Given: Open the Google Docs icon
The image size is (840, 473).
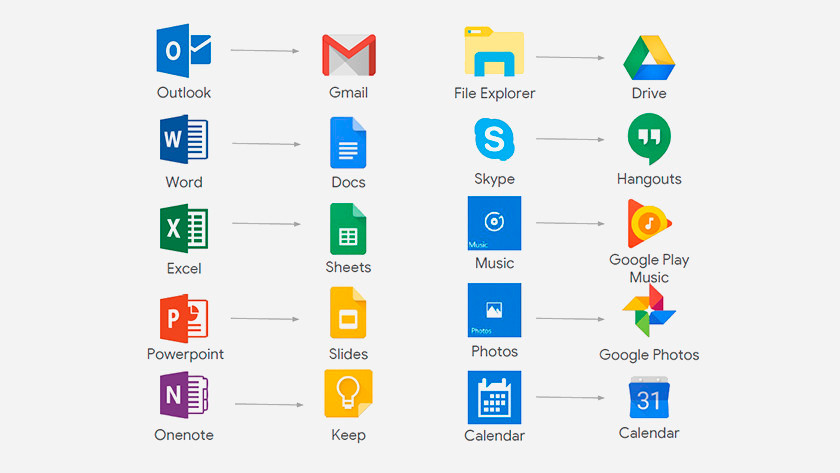Looking at the screenshot, I should click(x=348, y=143).
